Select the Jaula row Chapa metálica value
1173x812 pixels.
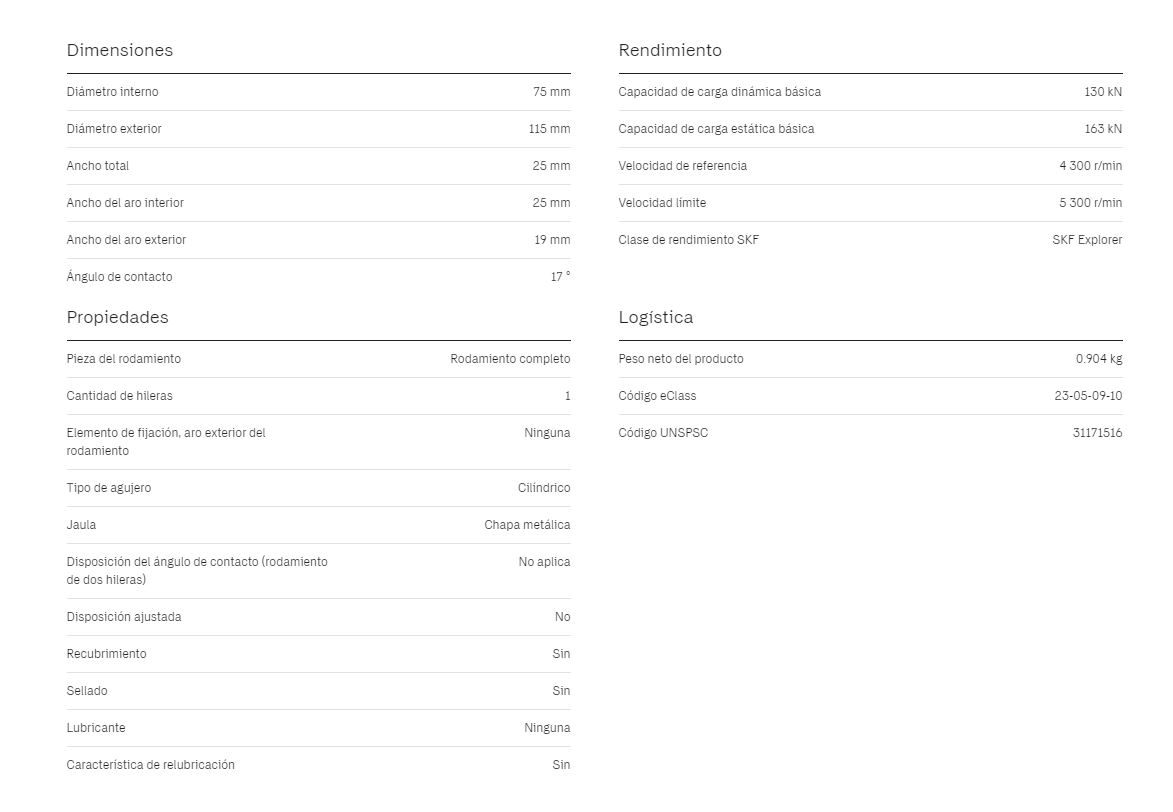pos(527,525)
